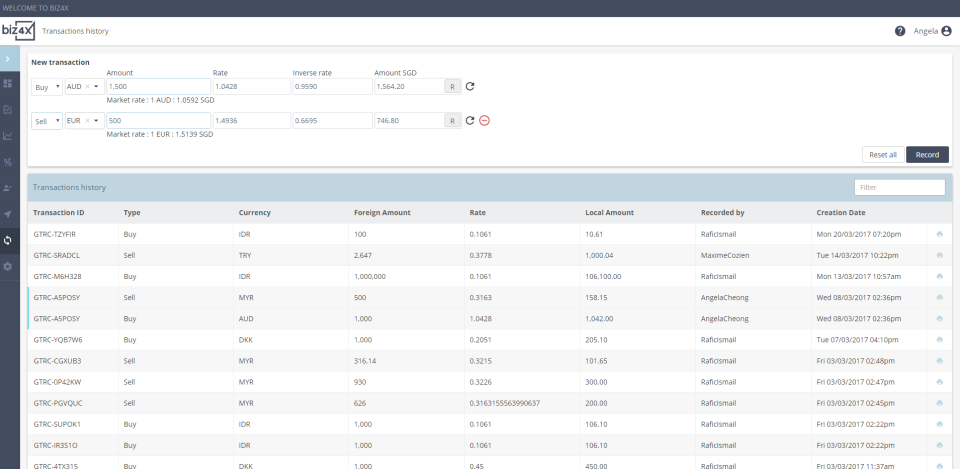This screenshot has width=960, height=469.
Task: Sort by Currency column header
Action: [x=255, y=212]
